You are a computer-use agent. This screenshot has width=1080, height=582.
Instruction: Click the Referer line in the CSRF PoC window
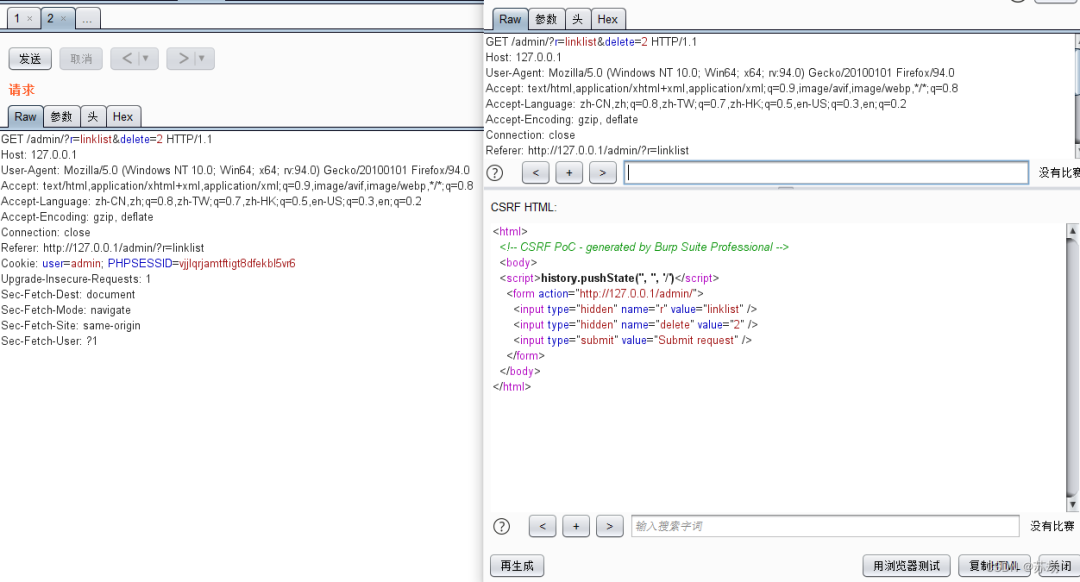pyautogui.click(x=588, y=150)
